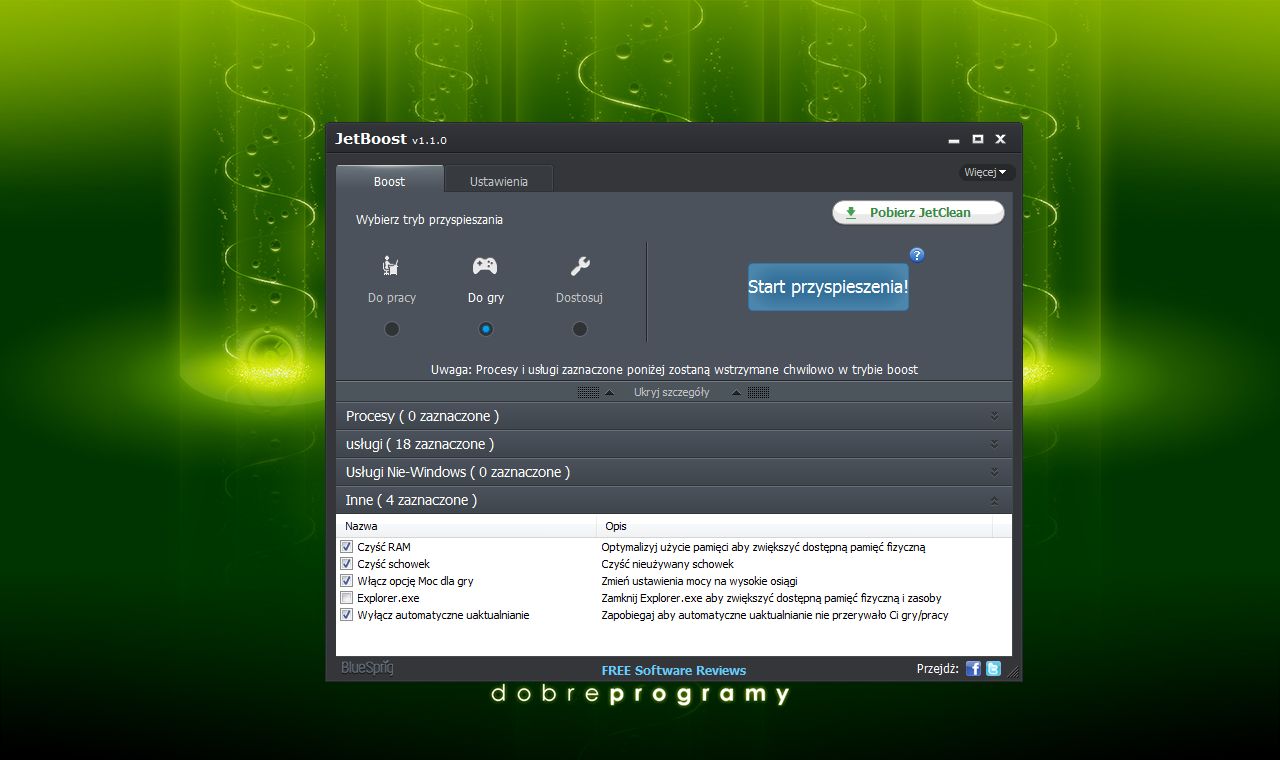Click the 'Optymalizuj użycie pamięci' description
This screenshot has height=760, width=1280.
763,547
